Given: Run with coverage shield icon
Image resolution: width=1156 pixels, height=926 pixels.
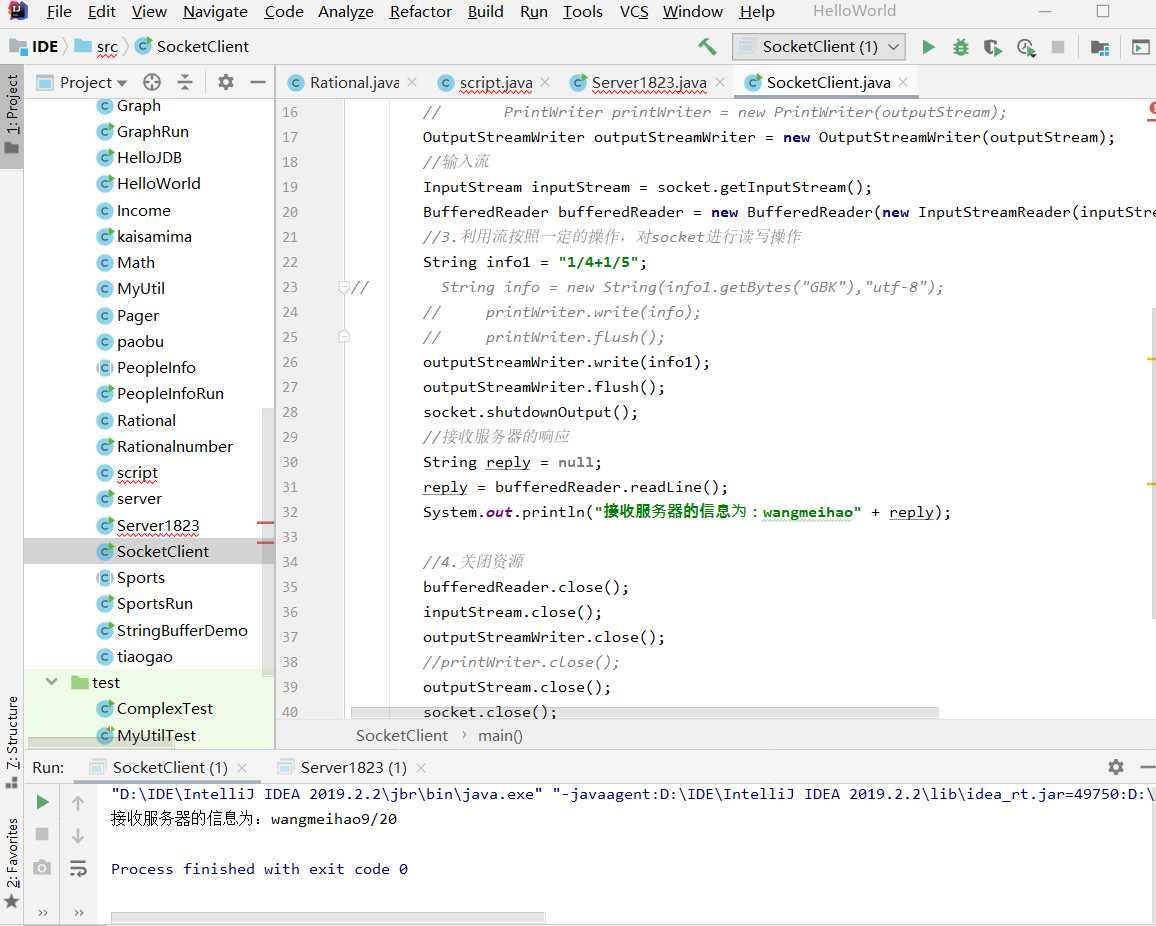Looking at the screenshot, I should click(x=992, y=47).
